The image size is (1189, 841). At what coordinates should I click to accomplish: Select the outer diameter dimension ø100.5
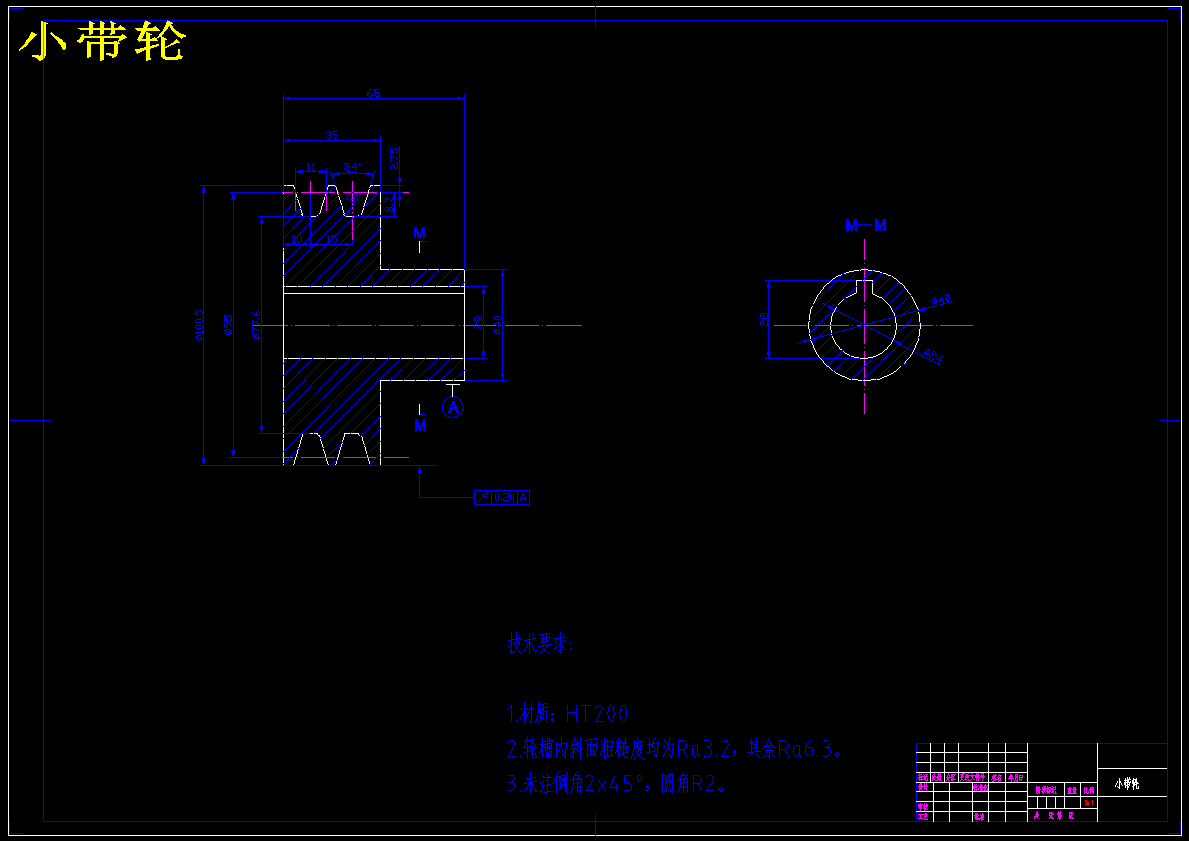click(x=199, y=325)
